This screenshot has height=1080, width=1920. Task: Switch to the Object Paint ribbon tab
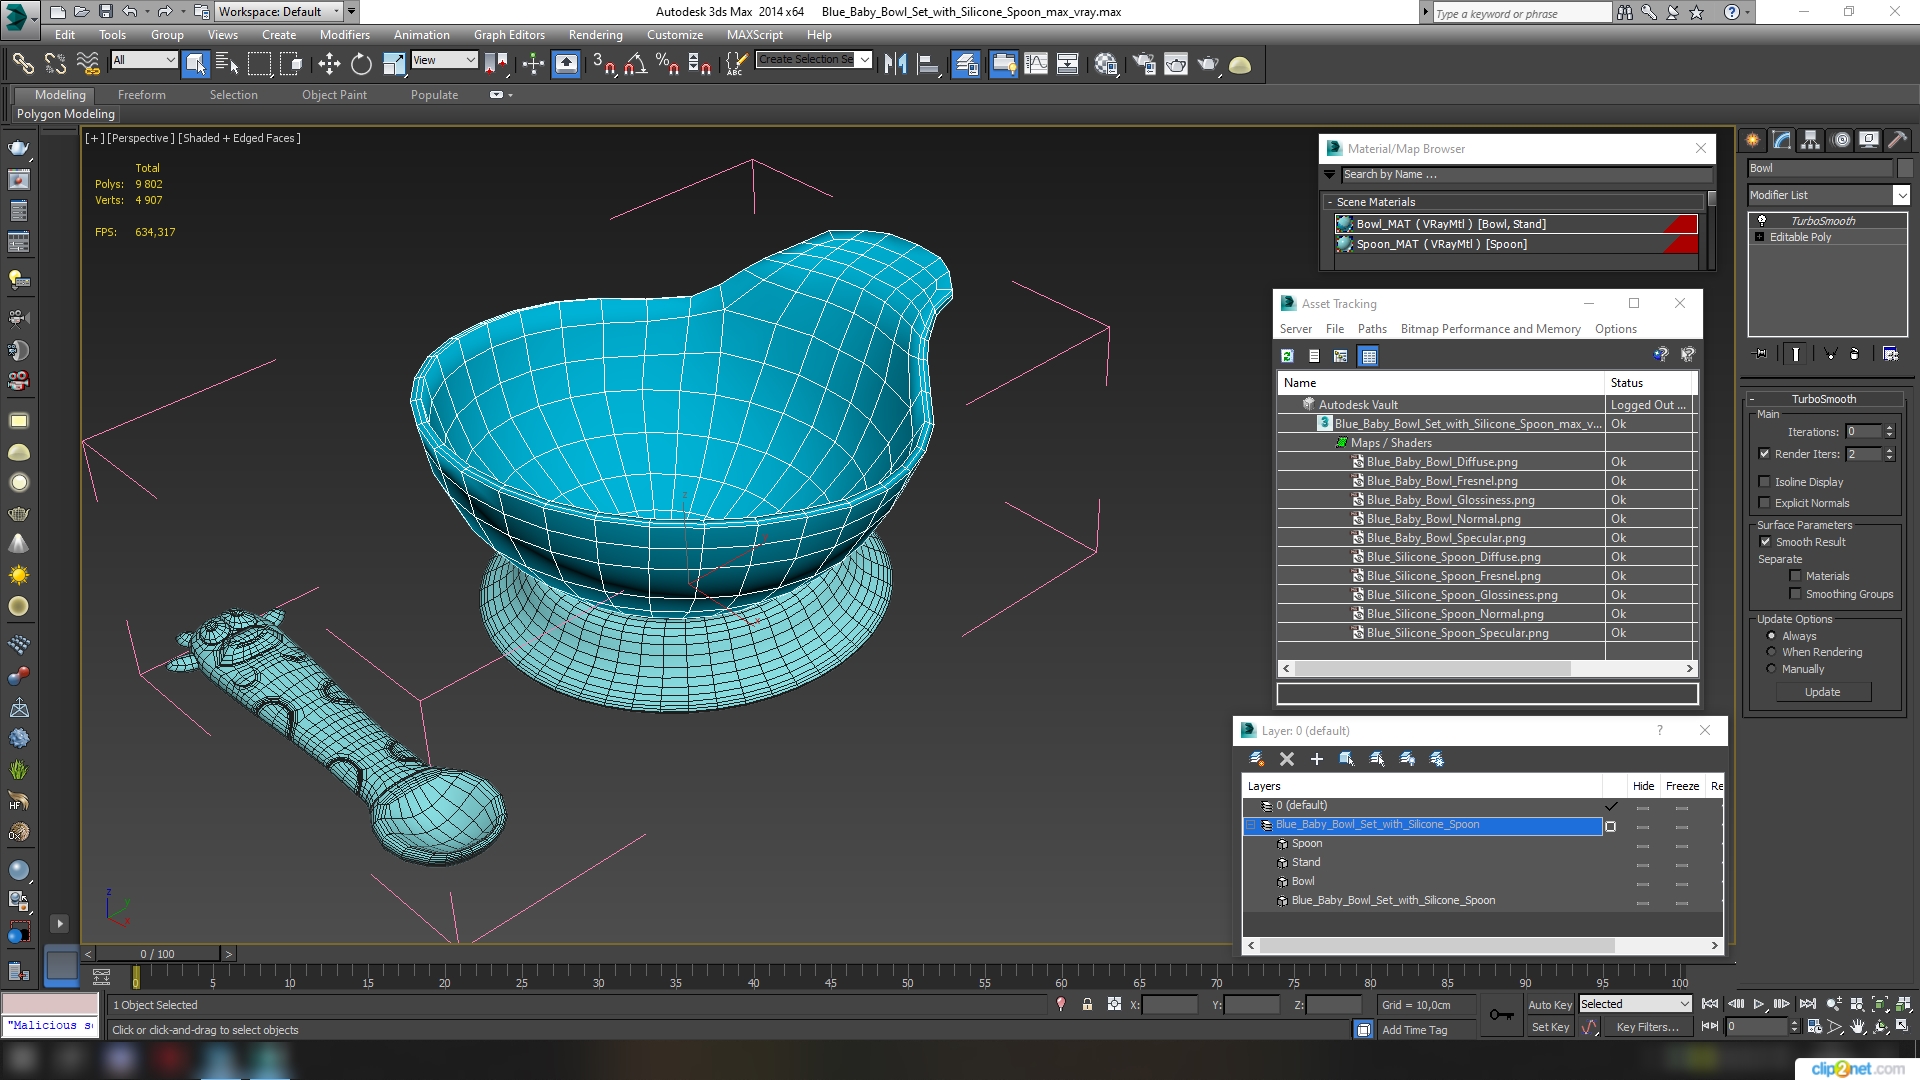pyautogui.click(x=334, y=95)
